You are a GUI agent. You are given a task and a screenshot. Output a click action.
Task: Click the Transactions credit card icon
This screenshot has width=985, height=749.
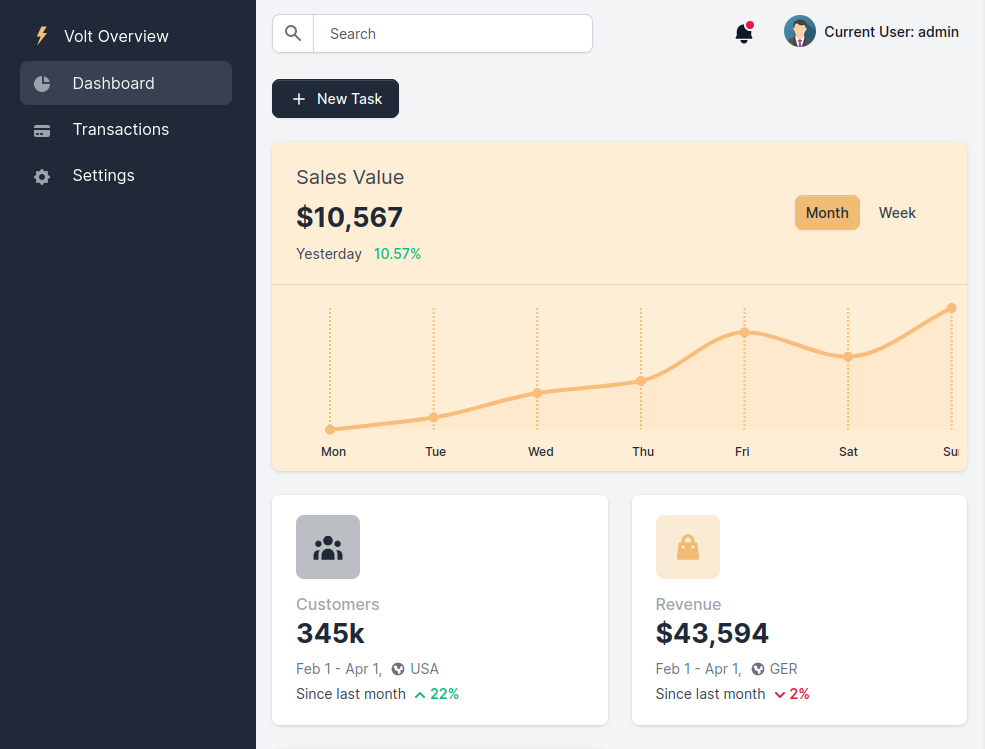(42, 130)
